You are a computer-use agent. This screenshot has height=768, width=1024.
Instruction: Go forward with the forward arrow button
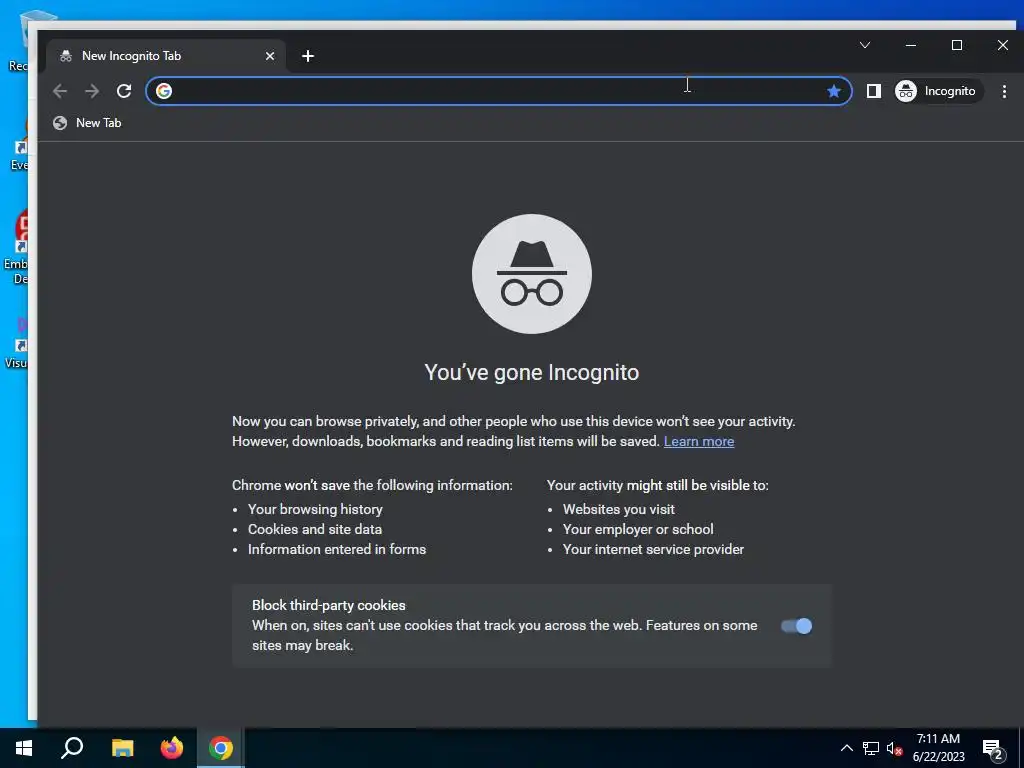(x=92, y=91)
